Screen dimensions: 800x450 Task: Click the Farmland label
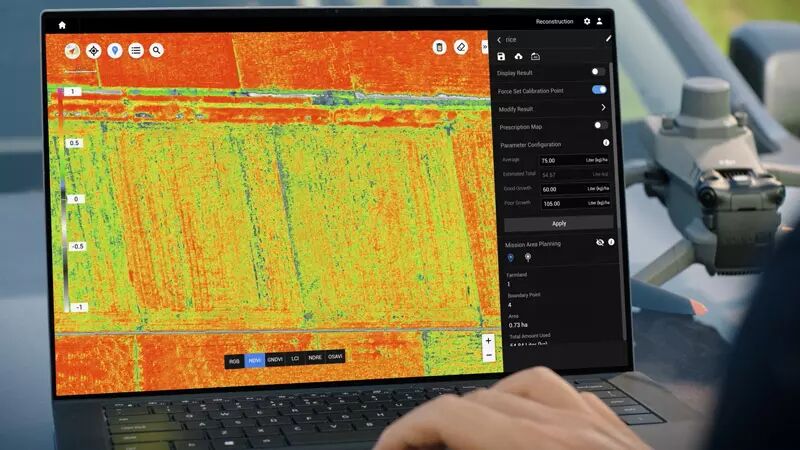click(516, 274)
